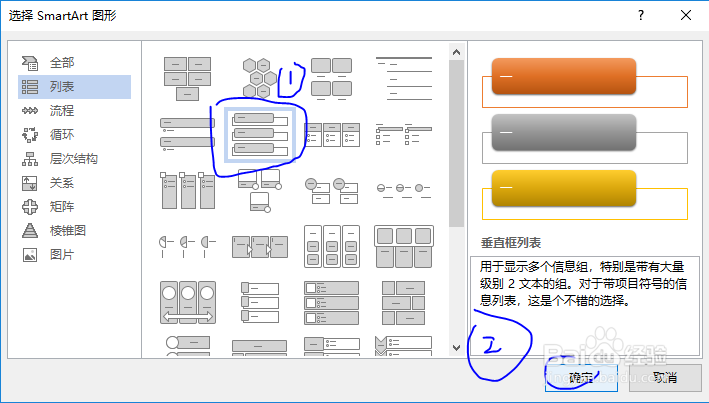Click the orange box in the preview
The height and width of the screenshot is (403, 709).
(x=564, y=76)
